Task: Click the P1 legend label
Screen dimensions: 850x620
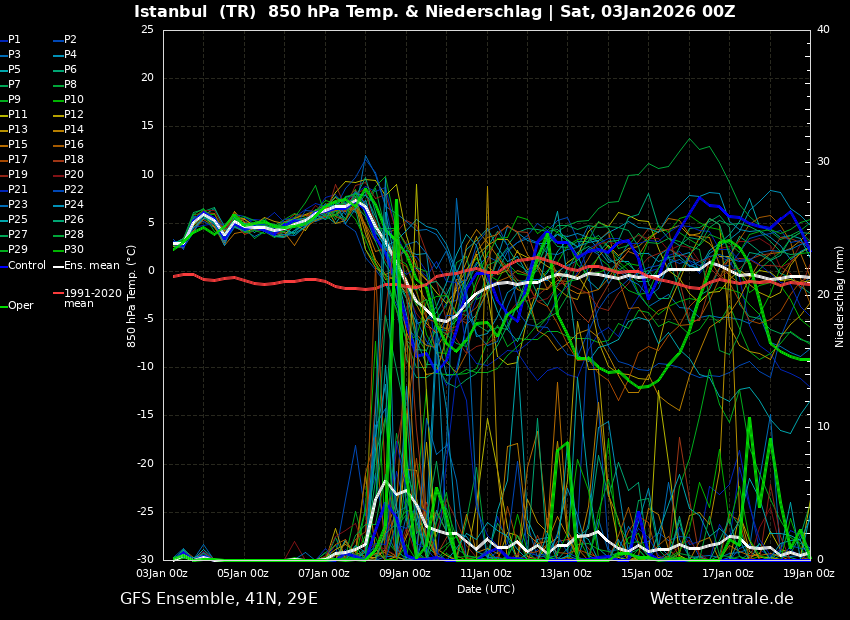Action: pos(14,40)
